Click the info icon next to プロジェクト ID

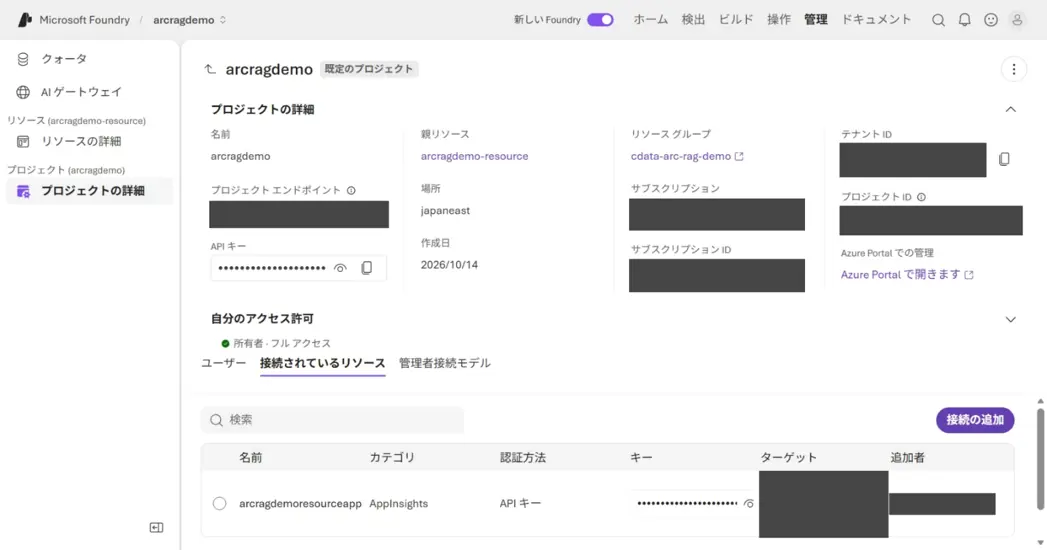pyautogui.click(x=921, y=197)
